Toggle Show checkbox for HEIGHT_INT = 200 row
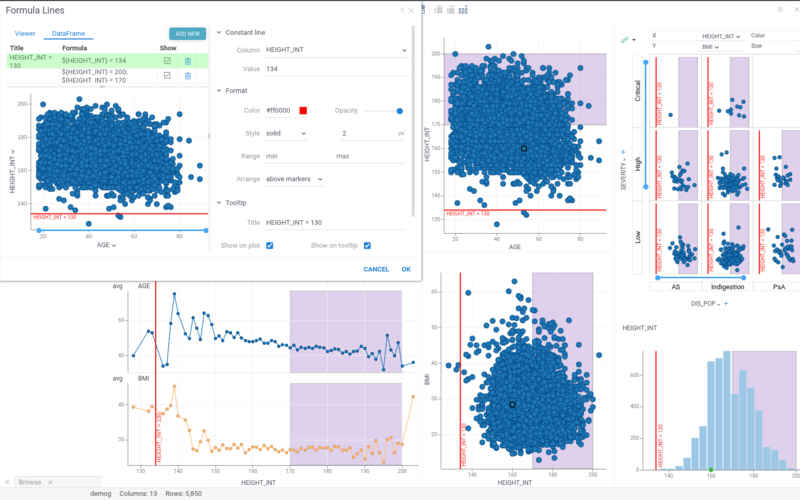This screenshot has width=800, height=500. 167,76
